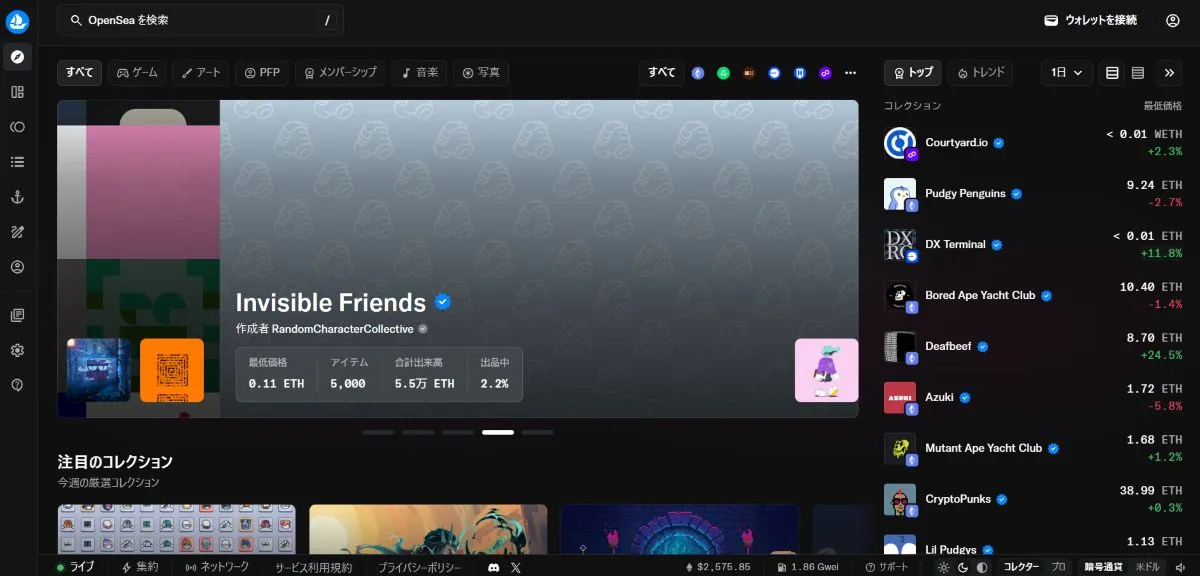
Task: Select the half-circle system theme icon
Action: [981, 567]
